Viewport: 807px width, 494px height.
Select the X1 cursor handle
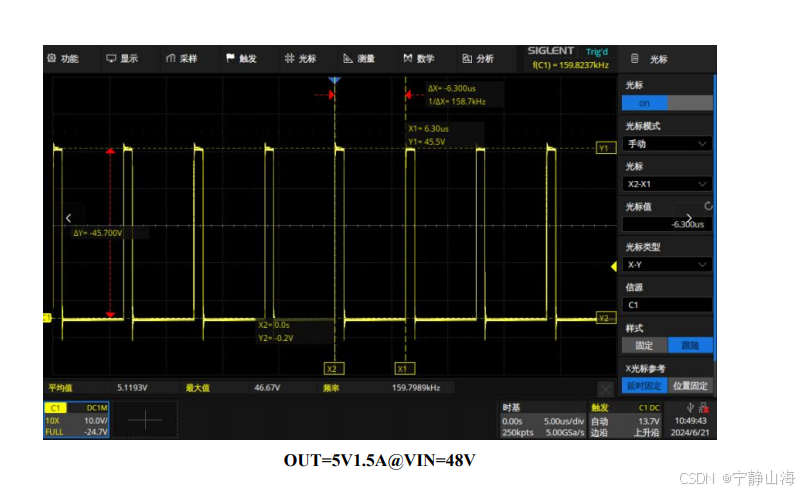pos(405,368)
